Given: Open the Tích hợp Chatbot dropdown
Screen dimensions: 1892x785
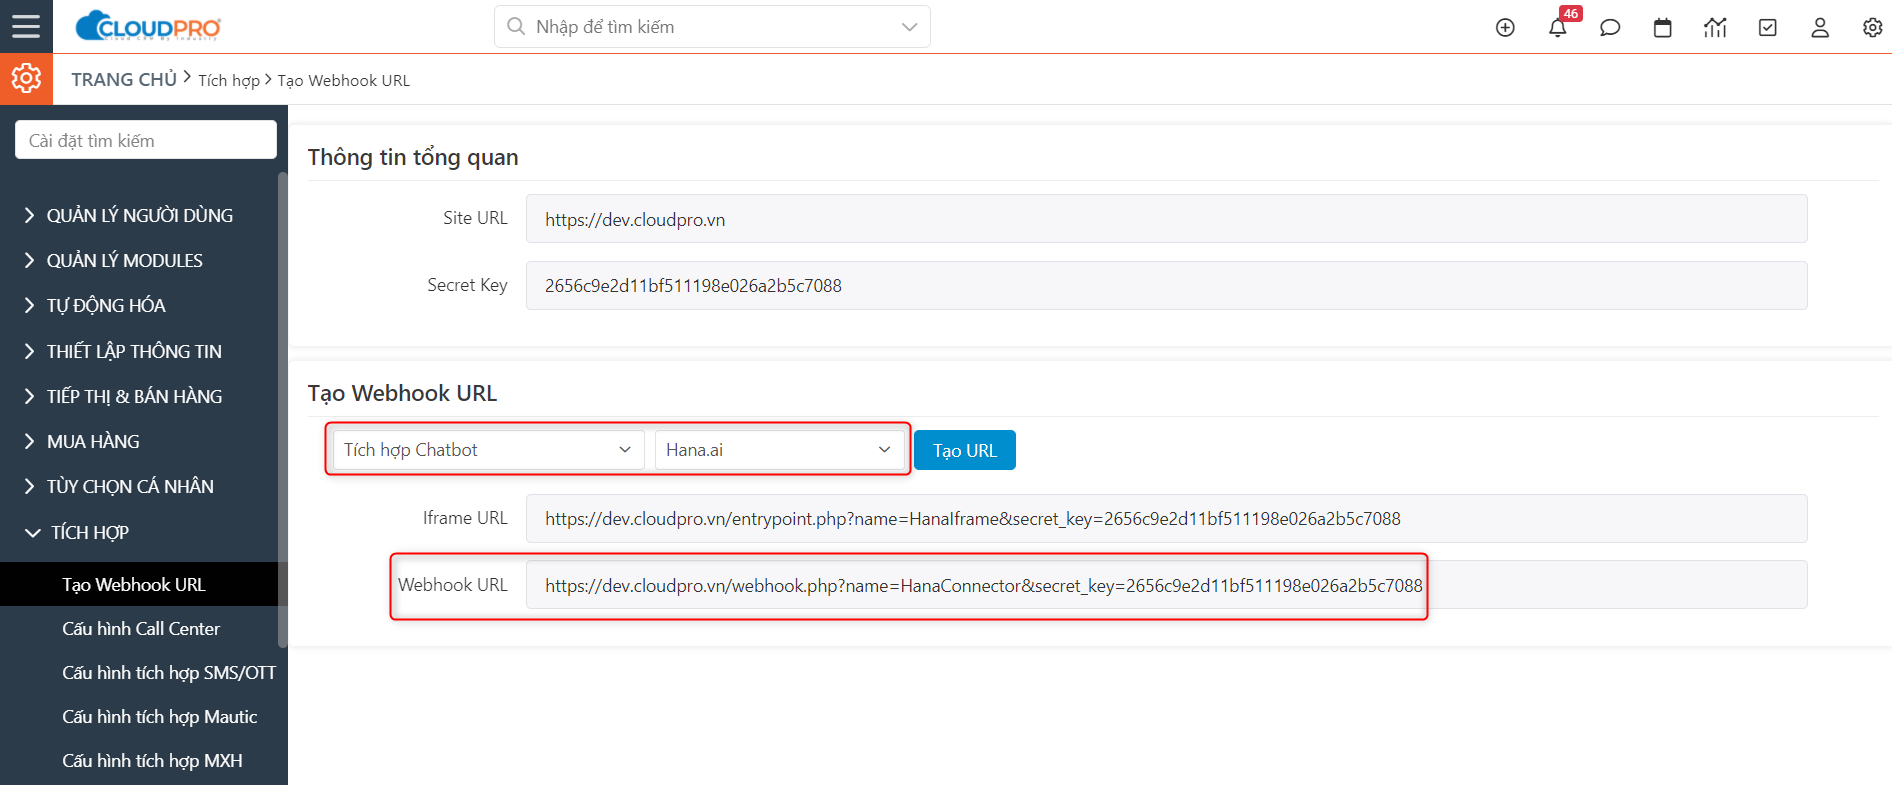Looking at the screenshot, I should (488, 450).
